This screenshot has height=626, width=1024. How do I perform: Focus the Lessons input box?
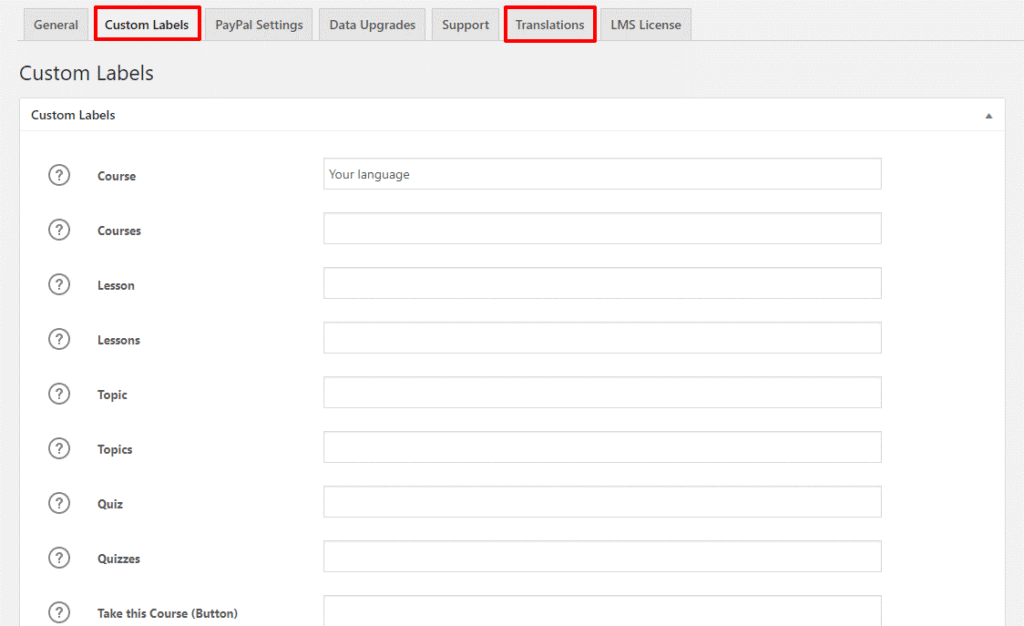[602, 338]
